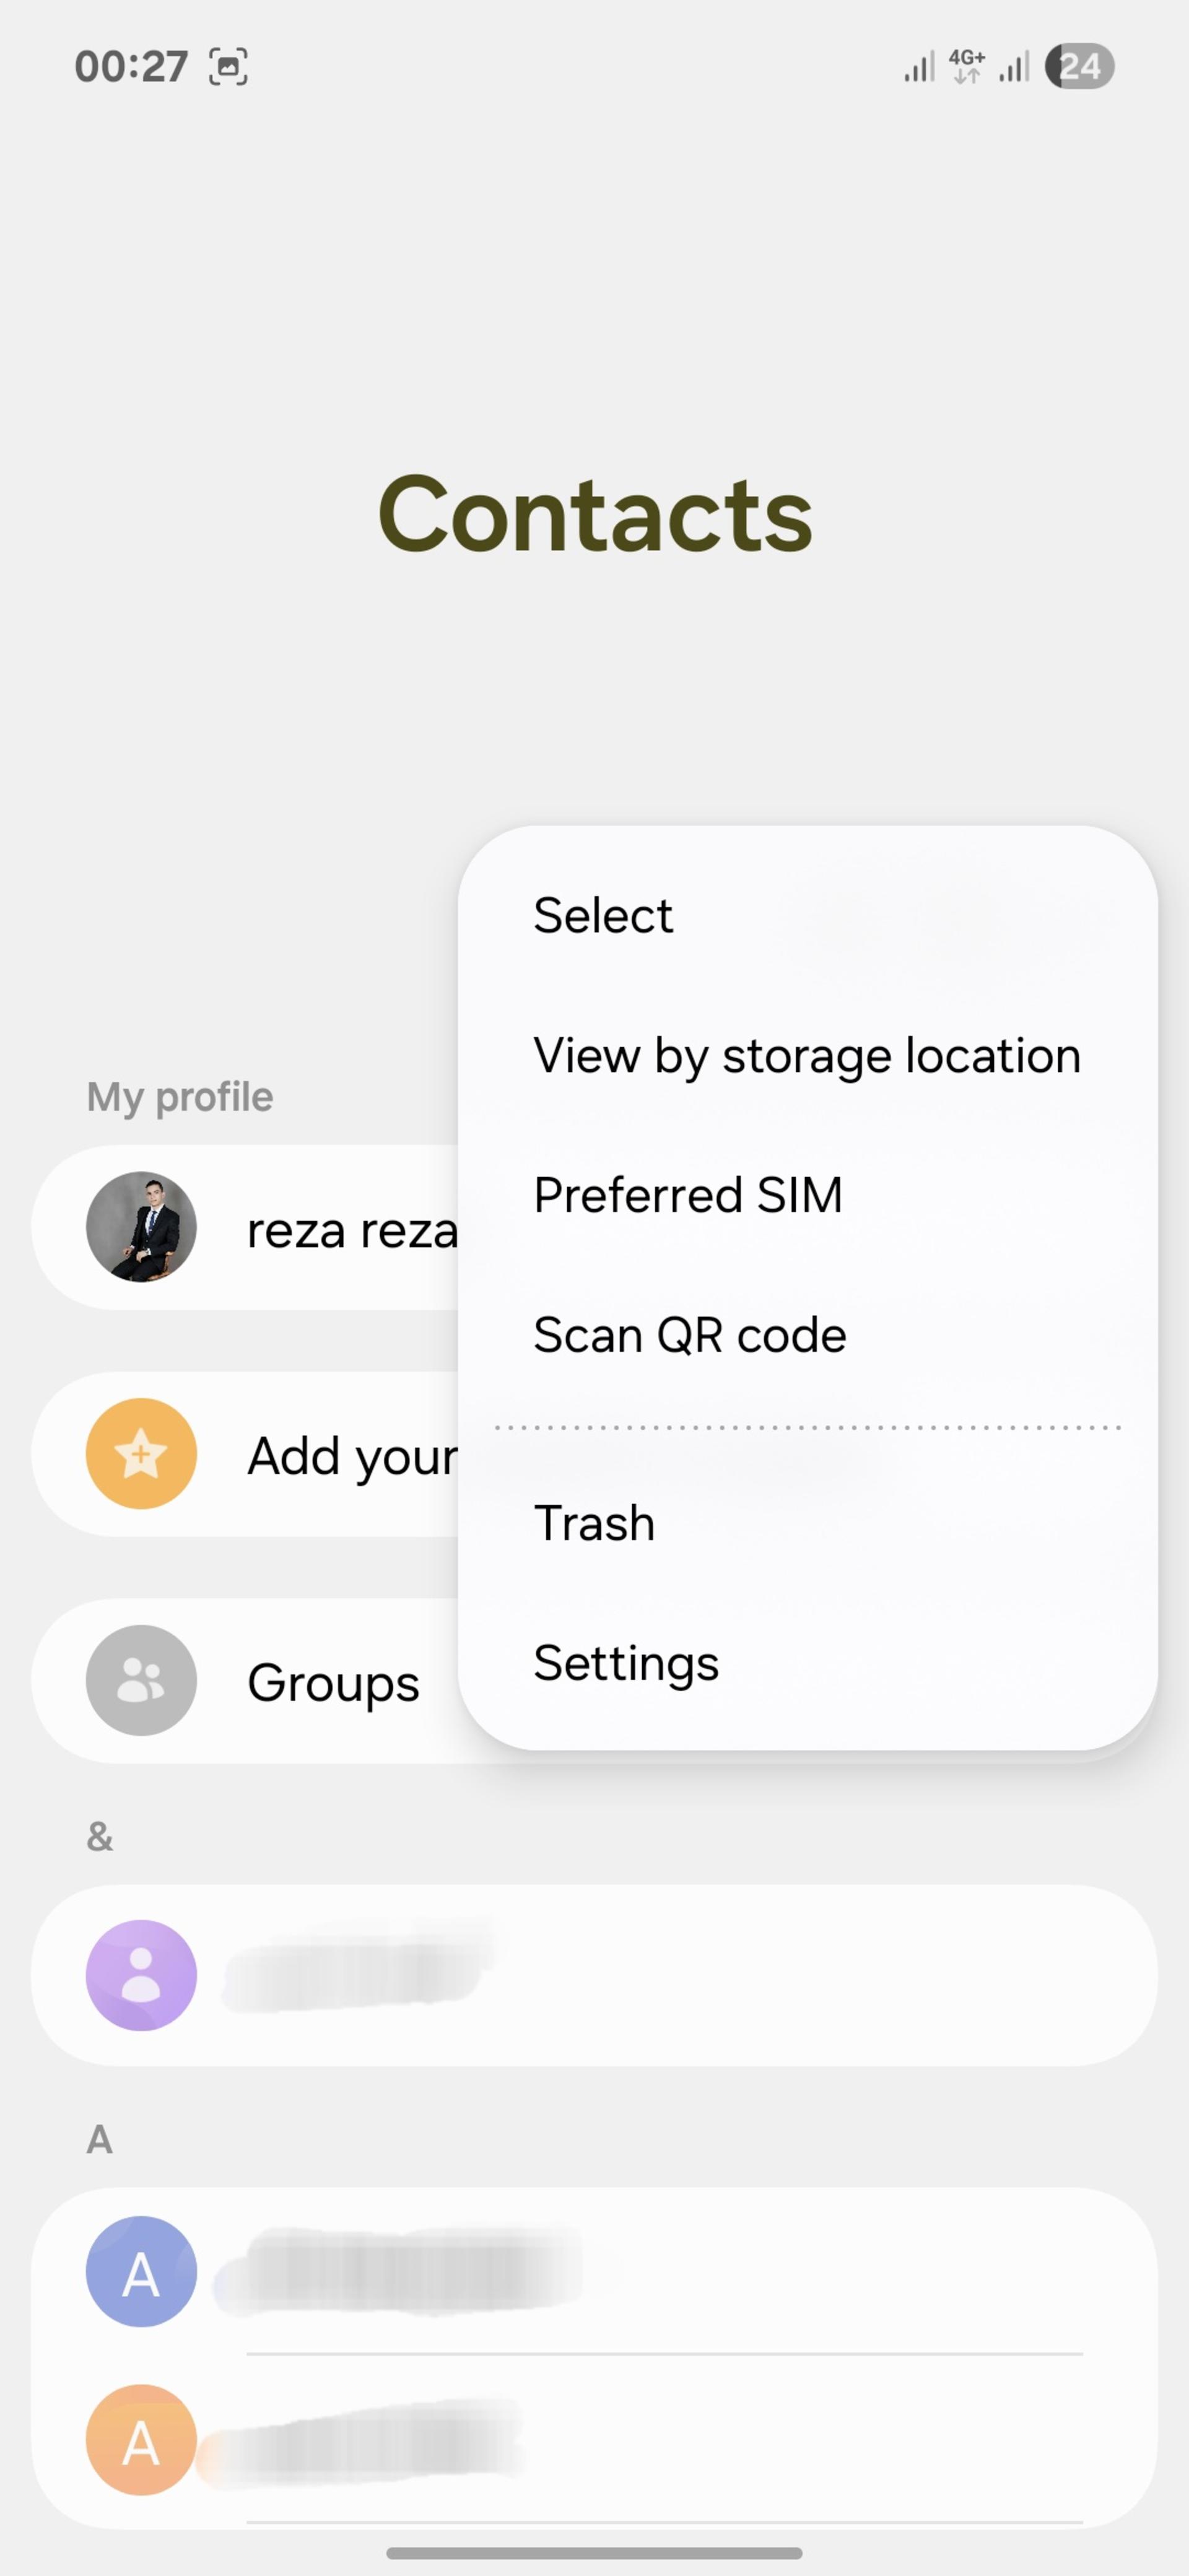Viewport: 1189px width, 2576px height.
Task: Tap the purple person contact avatar
Action: [x=141, y=1975]
